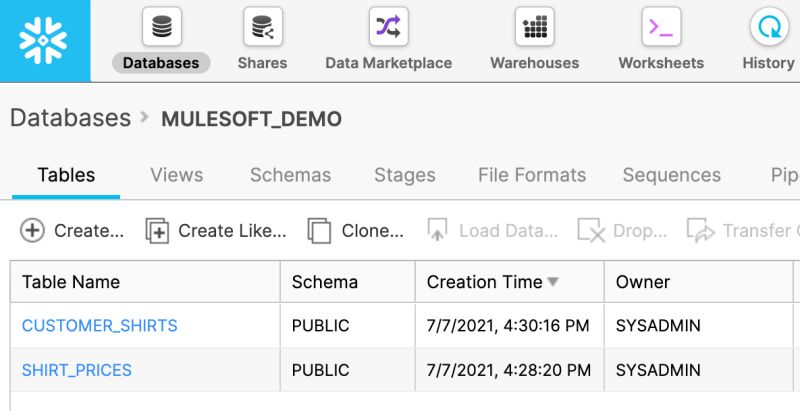Image resolution: width=800 pixels, height=411 pixels.
Task: Select SYSADMIN owner in SHIRT_PRICES row
Action: [x=658, y=370]
